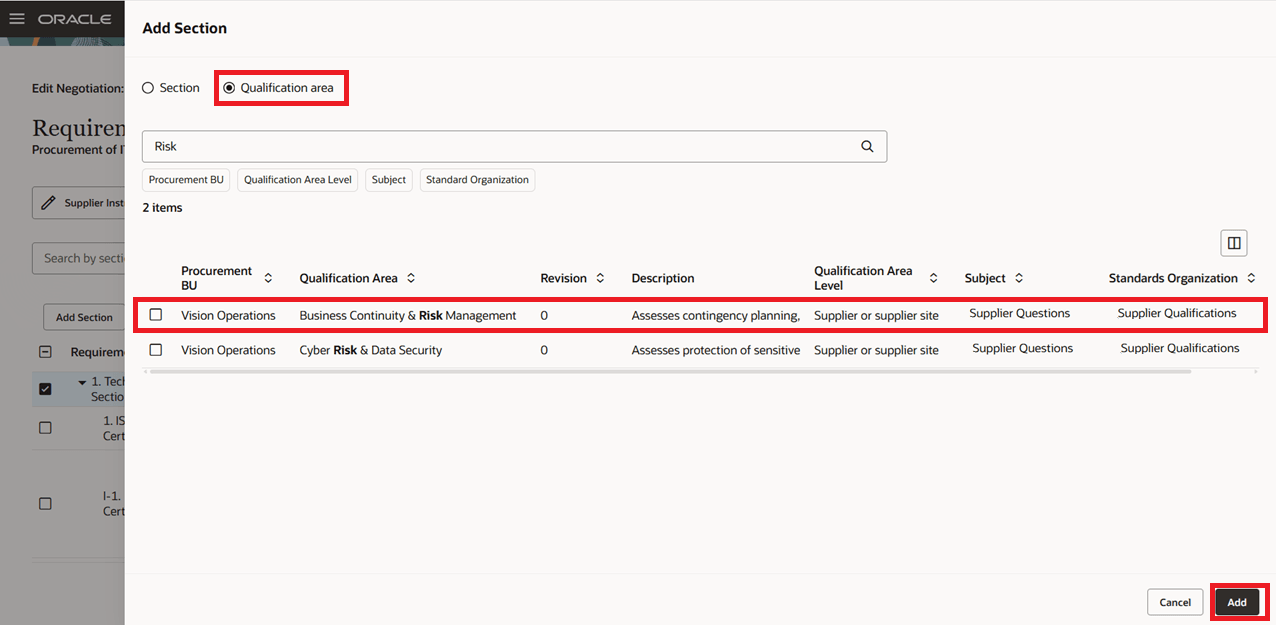Click the Supplier Instructions button
The height and width of the screenshot is (625, 1279).
click(78, 203)
